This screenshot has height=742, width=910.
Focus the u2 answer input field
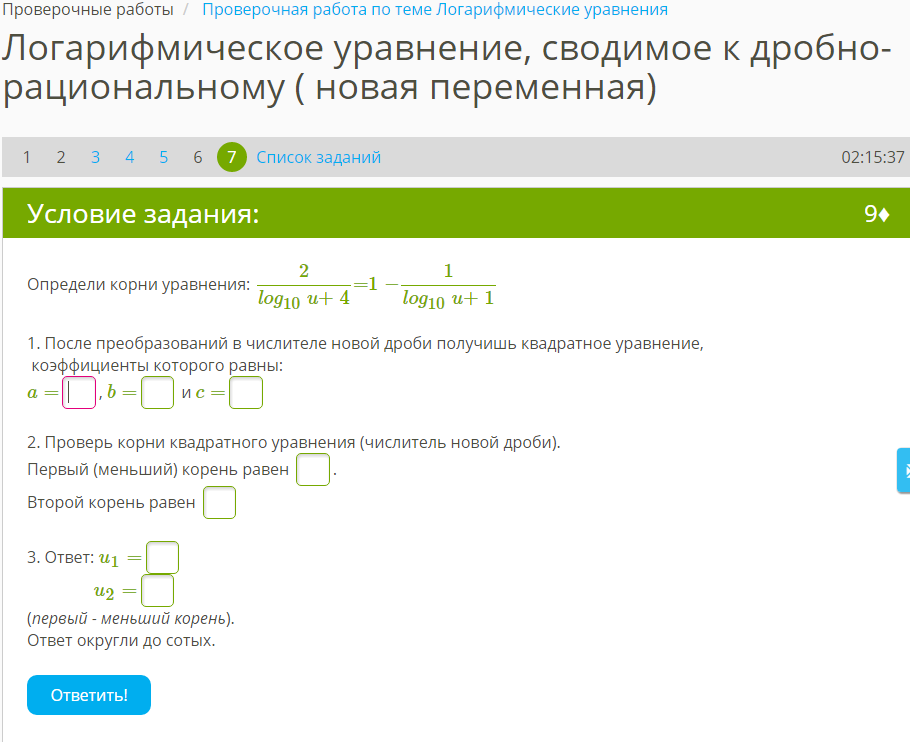[x=158, y=591]
